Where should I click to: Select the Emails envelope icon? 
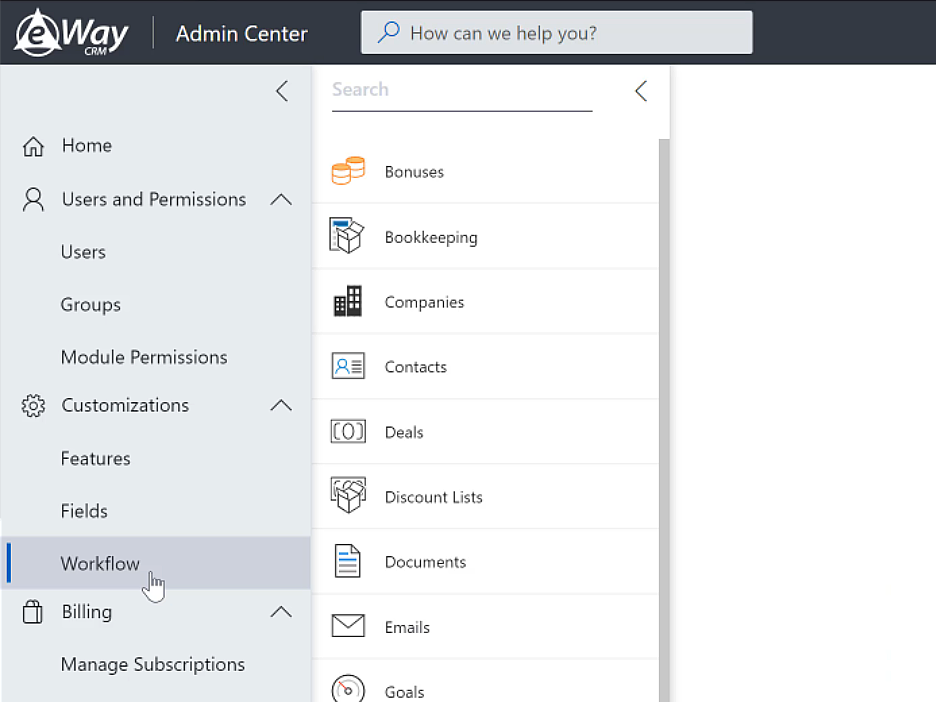348,626
